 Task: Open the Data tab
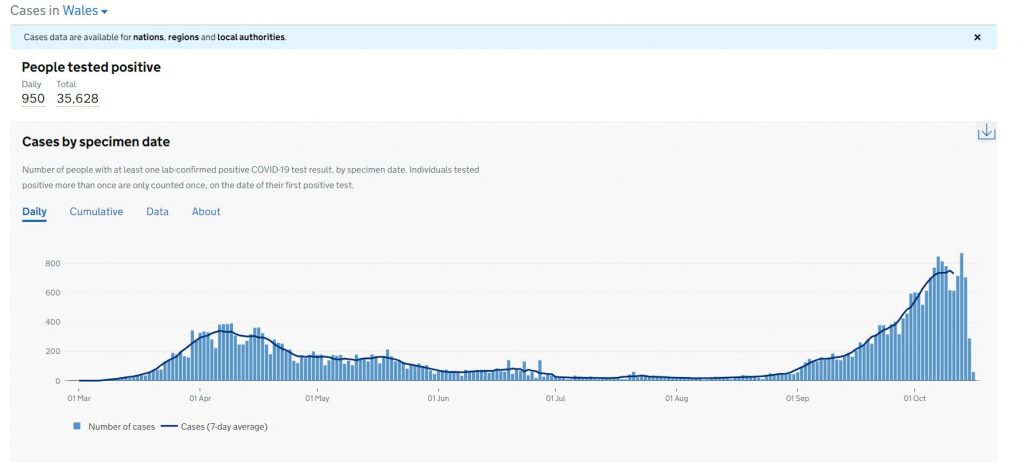157,212
